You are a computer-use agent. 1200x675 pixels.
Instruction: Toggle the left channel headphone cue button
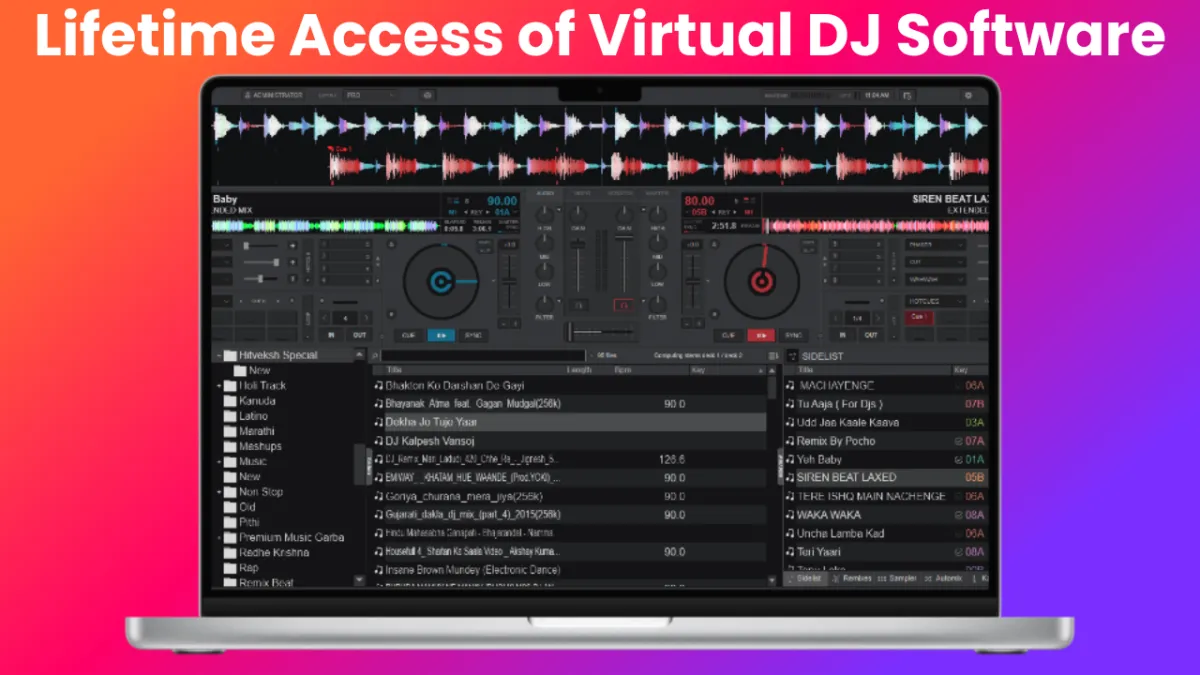[577, 304]
